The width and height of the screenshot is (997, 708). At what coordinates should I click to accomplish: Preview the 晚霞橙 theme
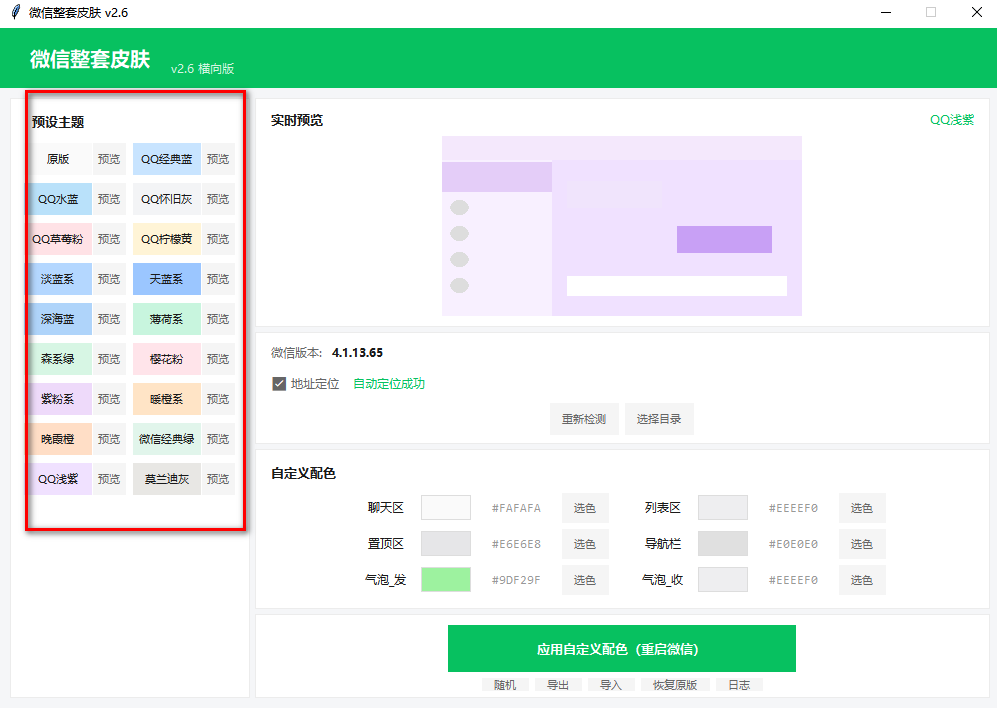(109, 440)
